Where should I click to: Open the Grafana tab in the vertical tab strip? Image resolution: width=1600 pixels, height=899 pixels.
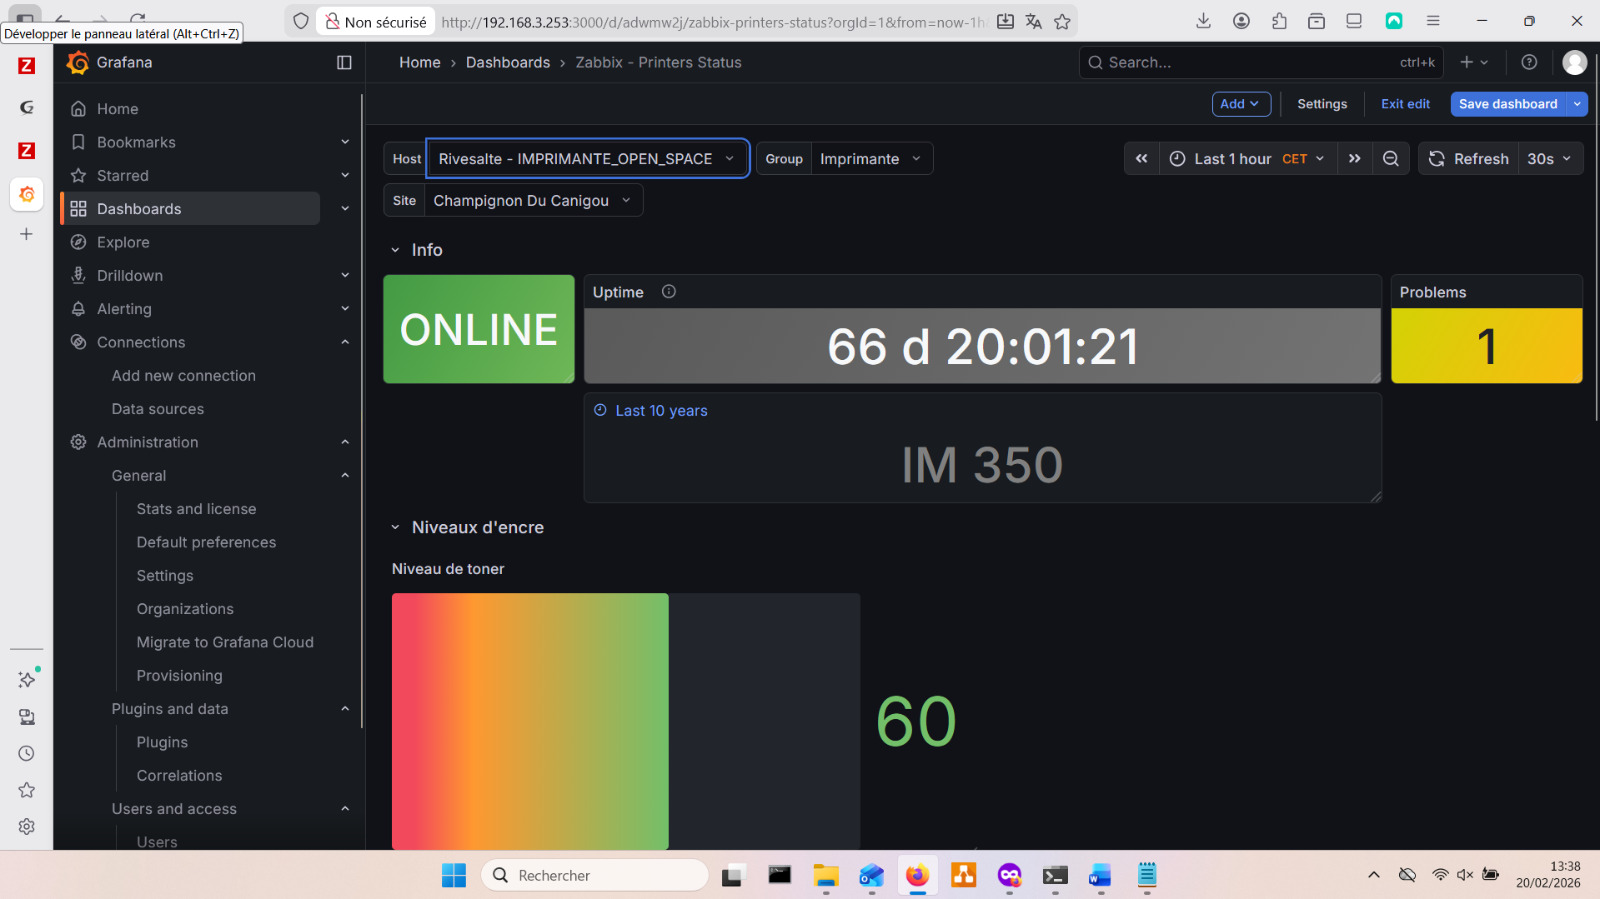(x=27, y=194)
